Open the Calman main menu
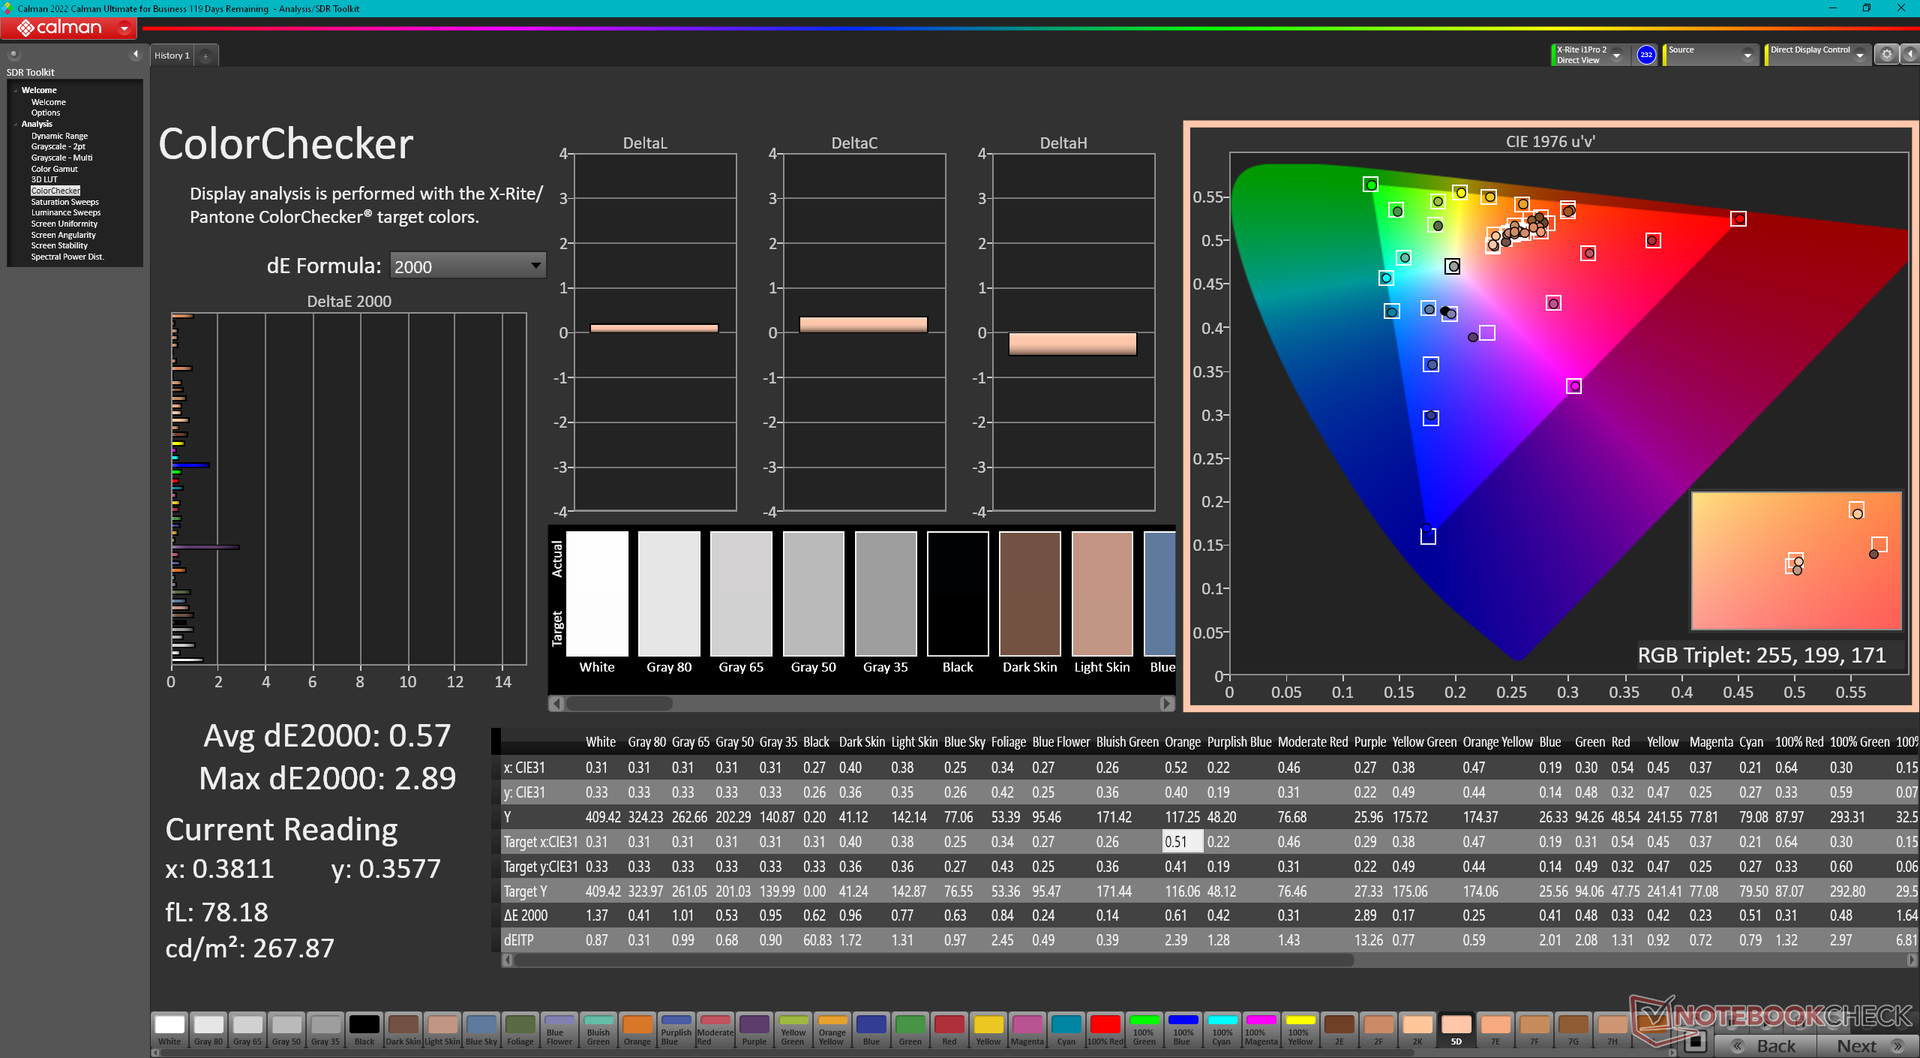This screenshot has height=1058, width=1920. click(x=68, y=28)
